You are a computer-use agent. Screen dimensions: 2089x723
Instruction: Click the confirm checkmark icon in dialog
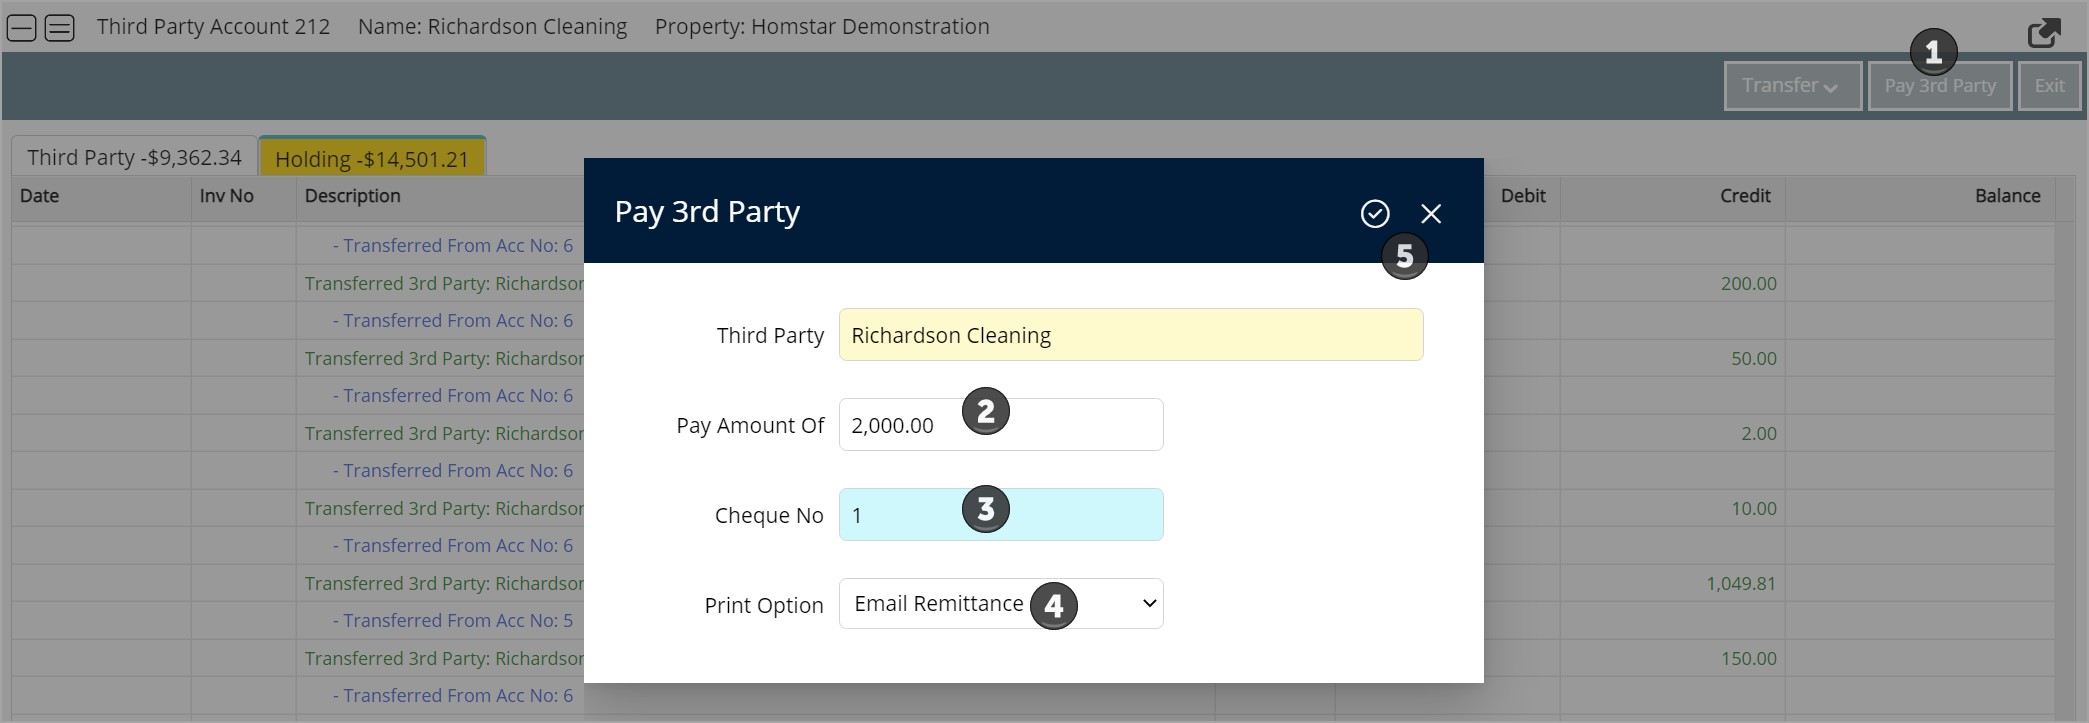pos(1375,213)
